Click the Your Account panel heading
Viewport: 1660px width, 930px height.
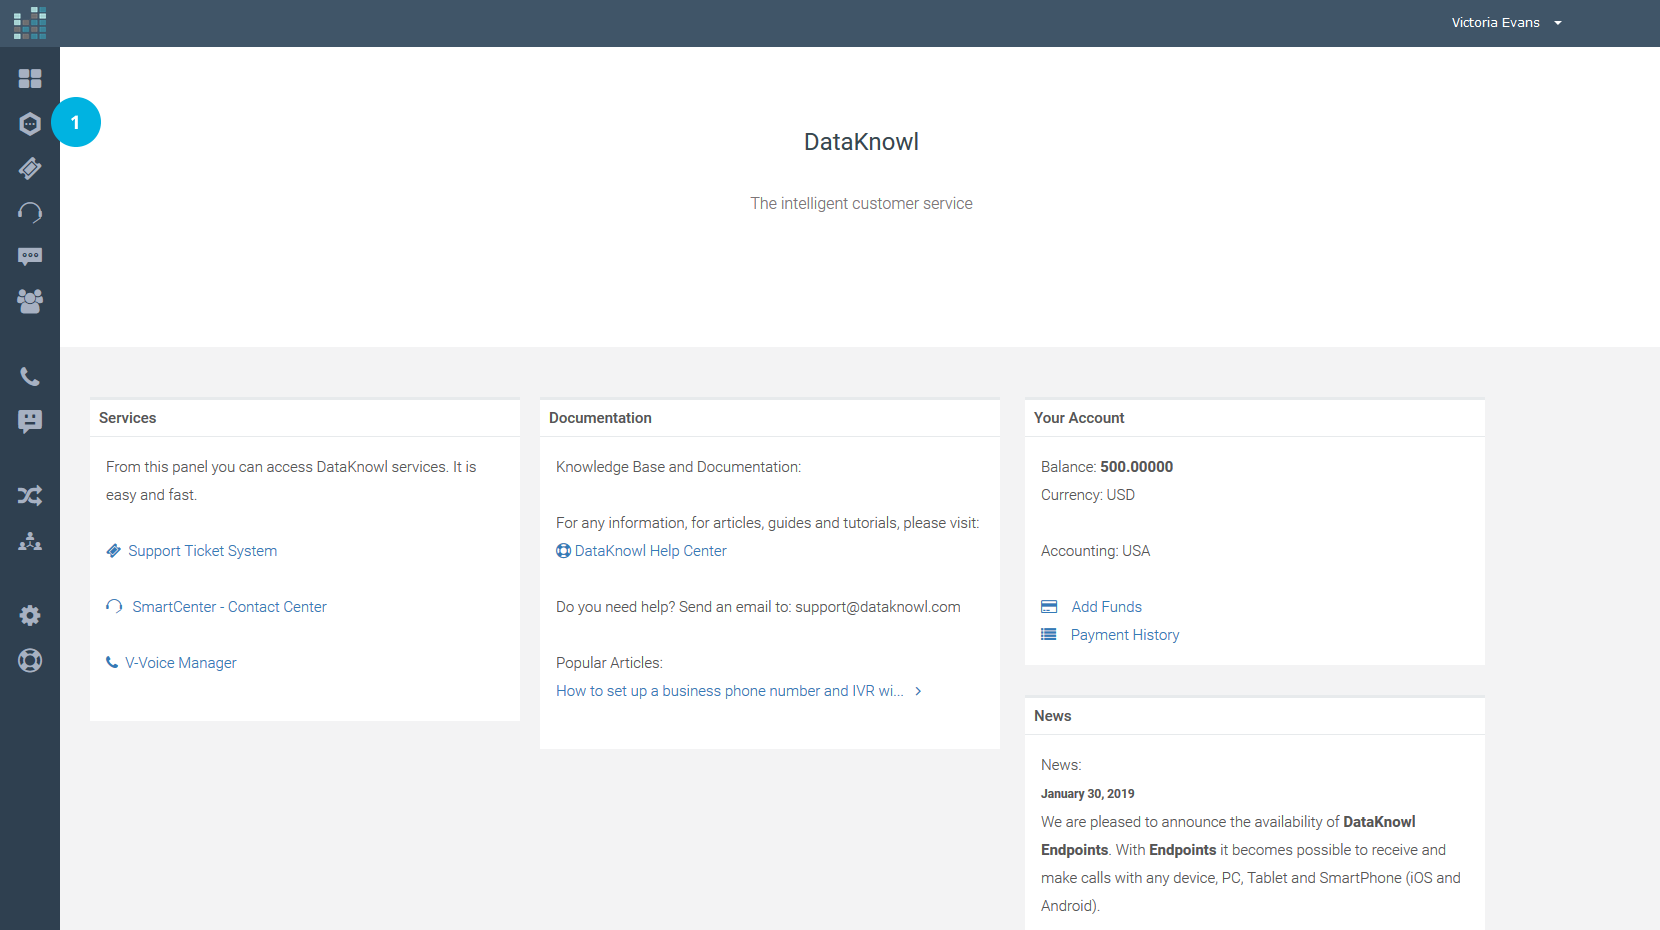click(1079, 418)
